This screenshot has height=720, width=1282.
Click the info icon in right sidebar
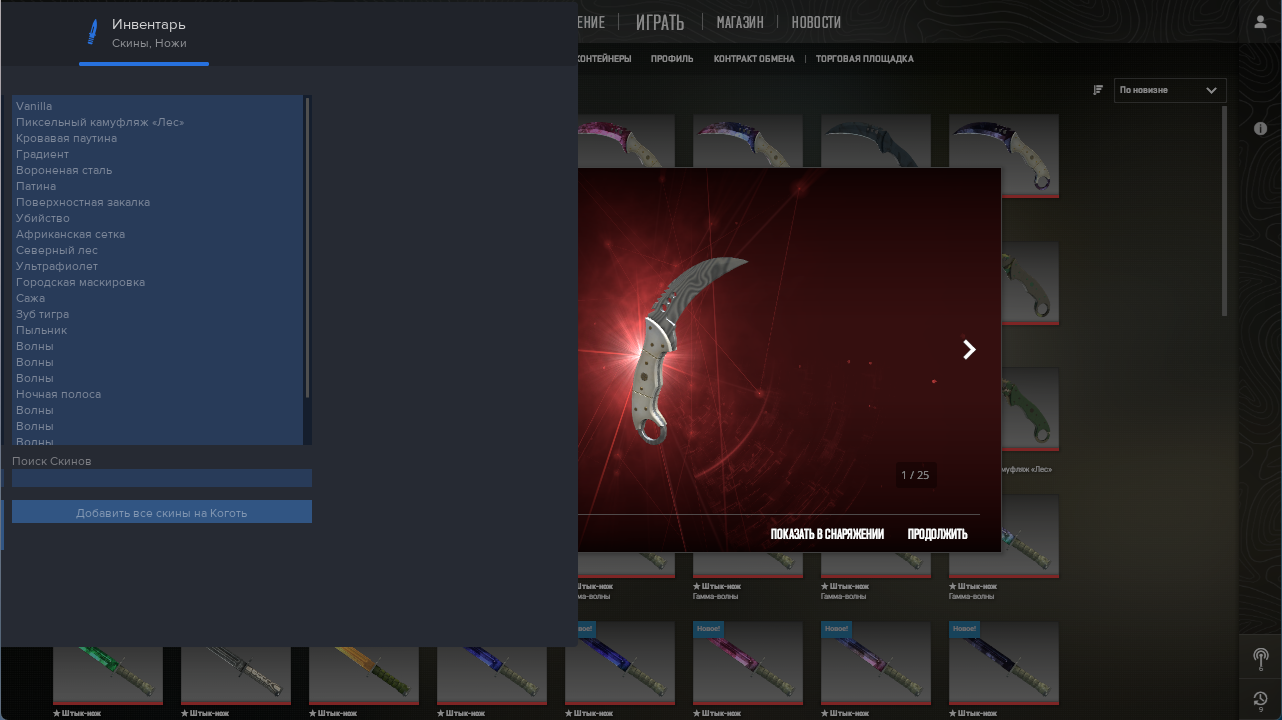[1260, 129]
